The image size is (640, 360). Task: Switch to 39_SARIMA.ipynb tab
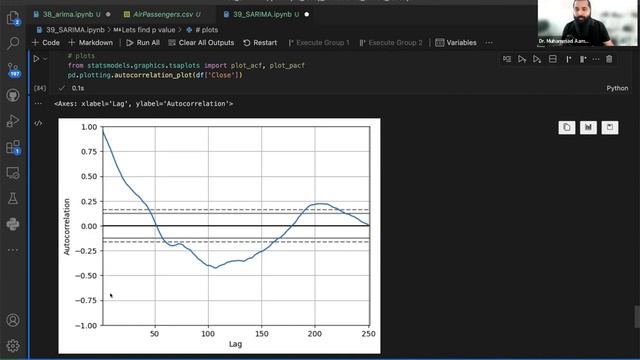pyautogui.click(x=266, y=14)
